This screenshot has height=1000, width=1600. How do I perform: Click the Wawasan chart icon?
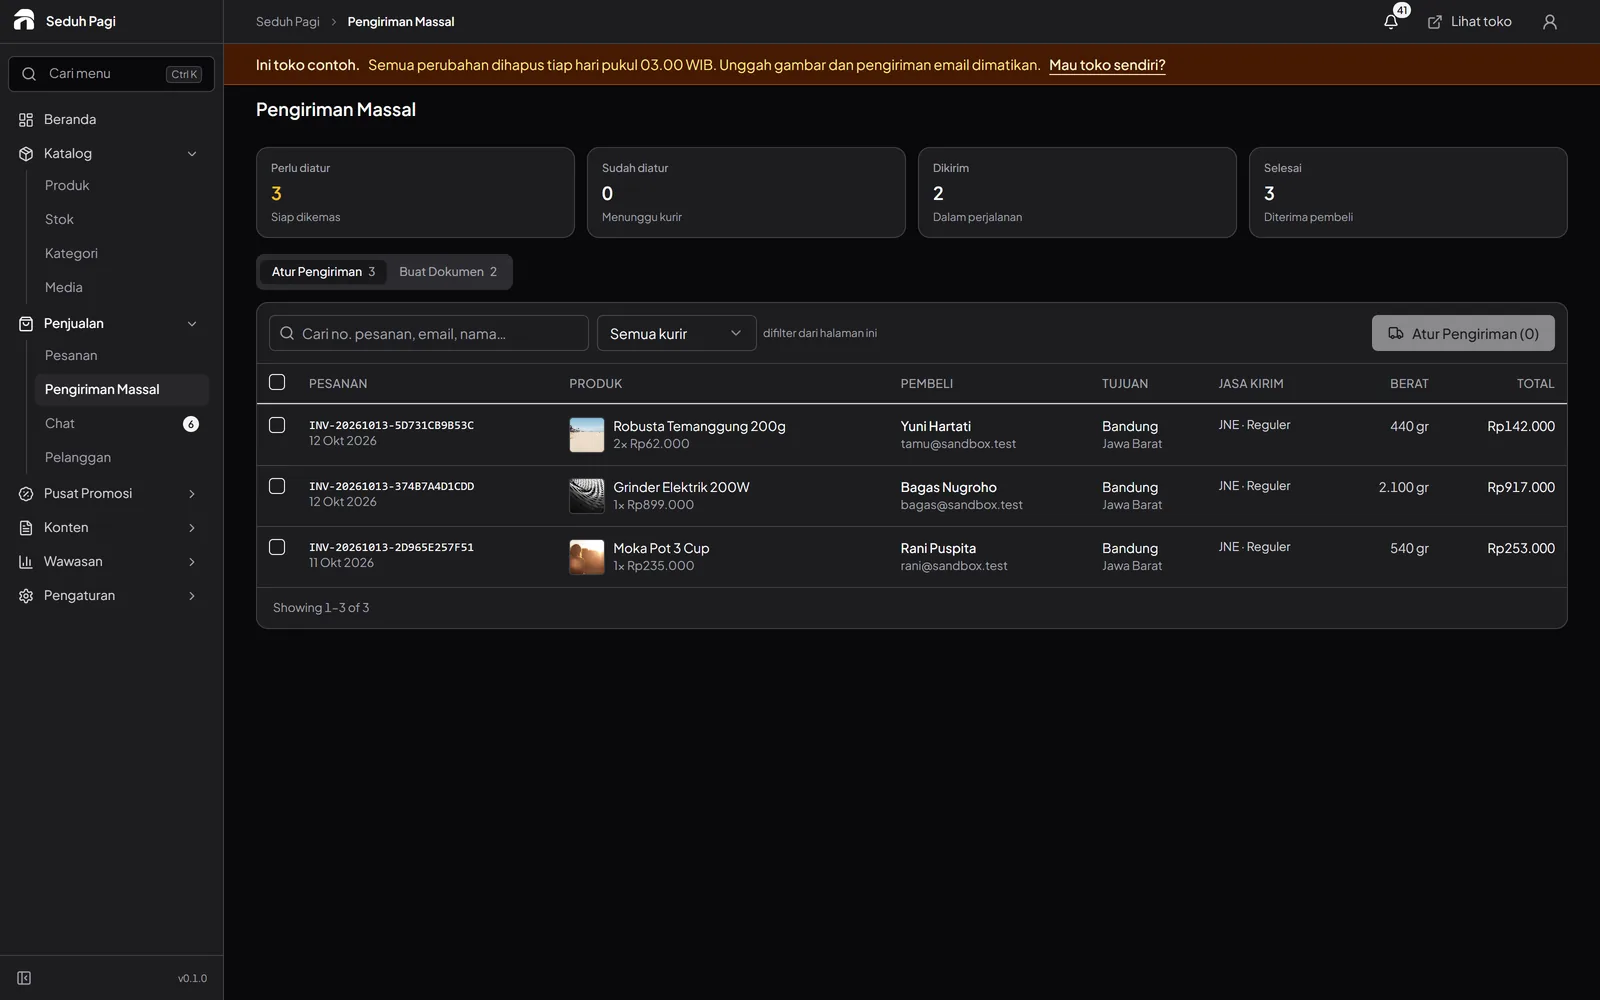(26, 562)
